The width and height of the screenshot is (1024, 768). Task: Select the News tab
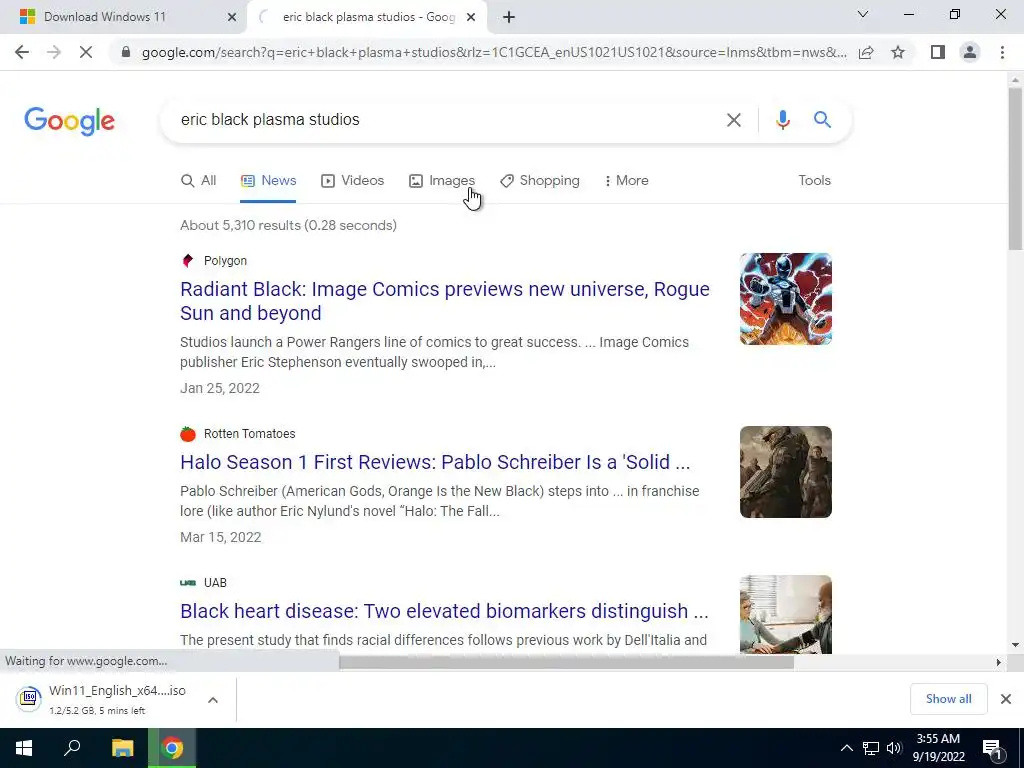(268, 181)
